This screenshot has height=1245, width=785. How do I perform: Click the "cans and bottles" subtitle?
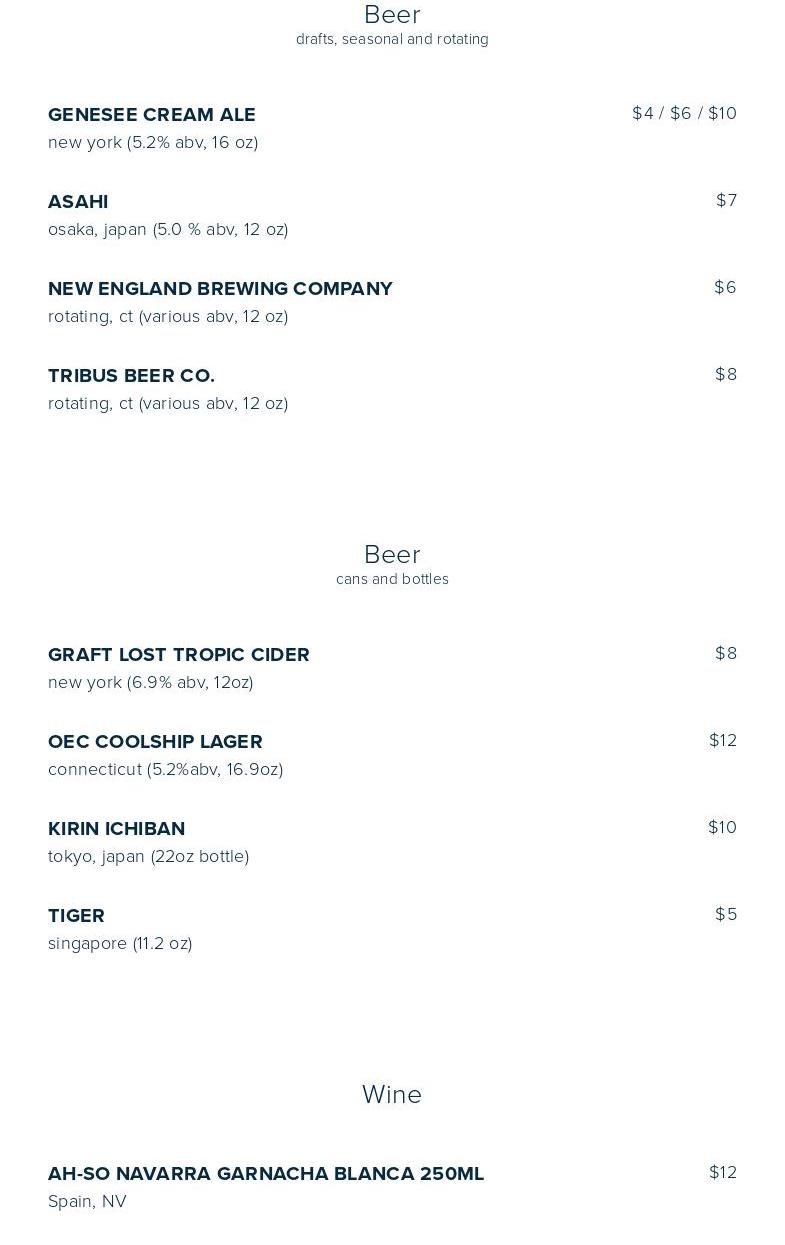click(392, 580)
